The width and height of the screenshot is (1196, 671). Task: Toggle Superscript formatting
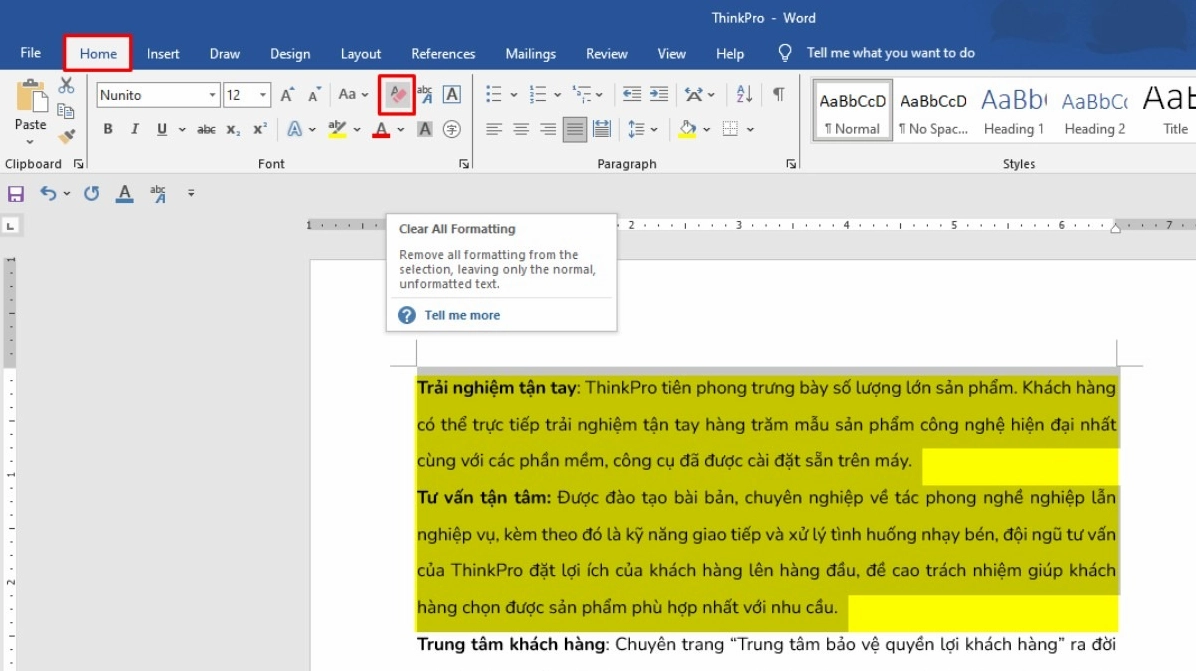click(260, 130)
